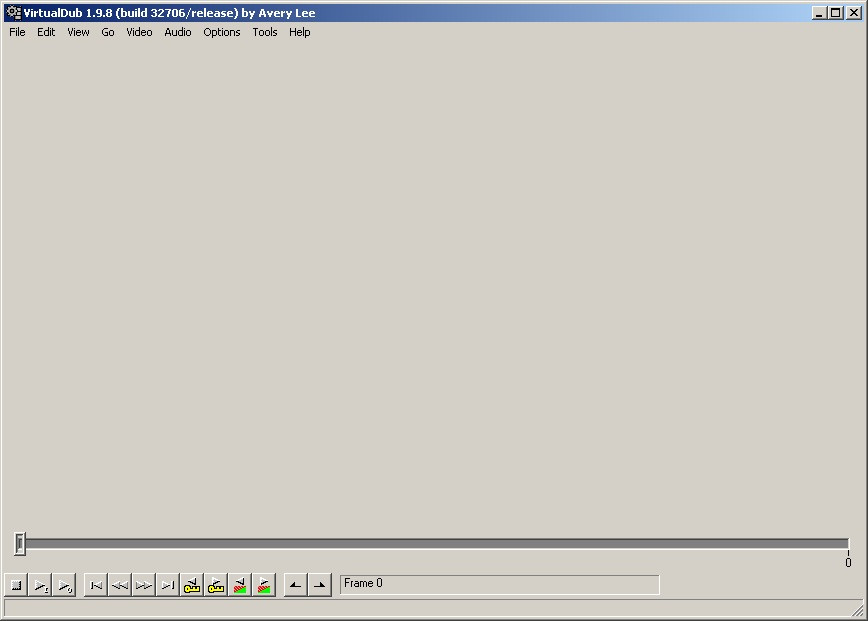Viewport: 868px width, 621px height.
Task: Scan forward to next scene
Action: pyautogui.click(x=264, y=585)
